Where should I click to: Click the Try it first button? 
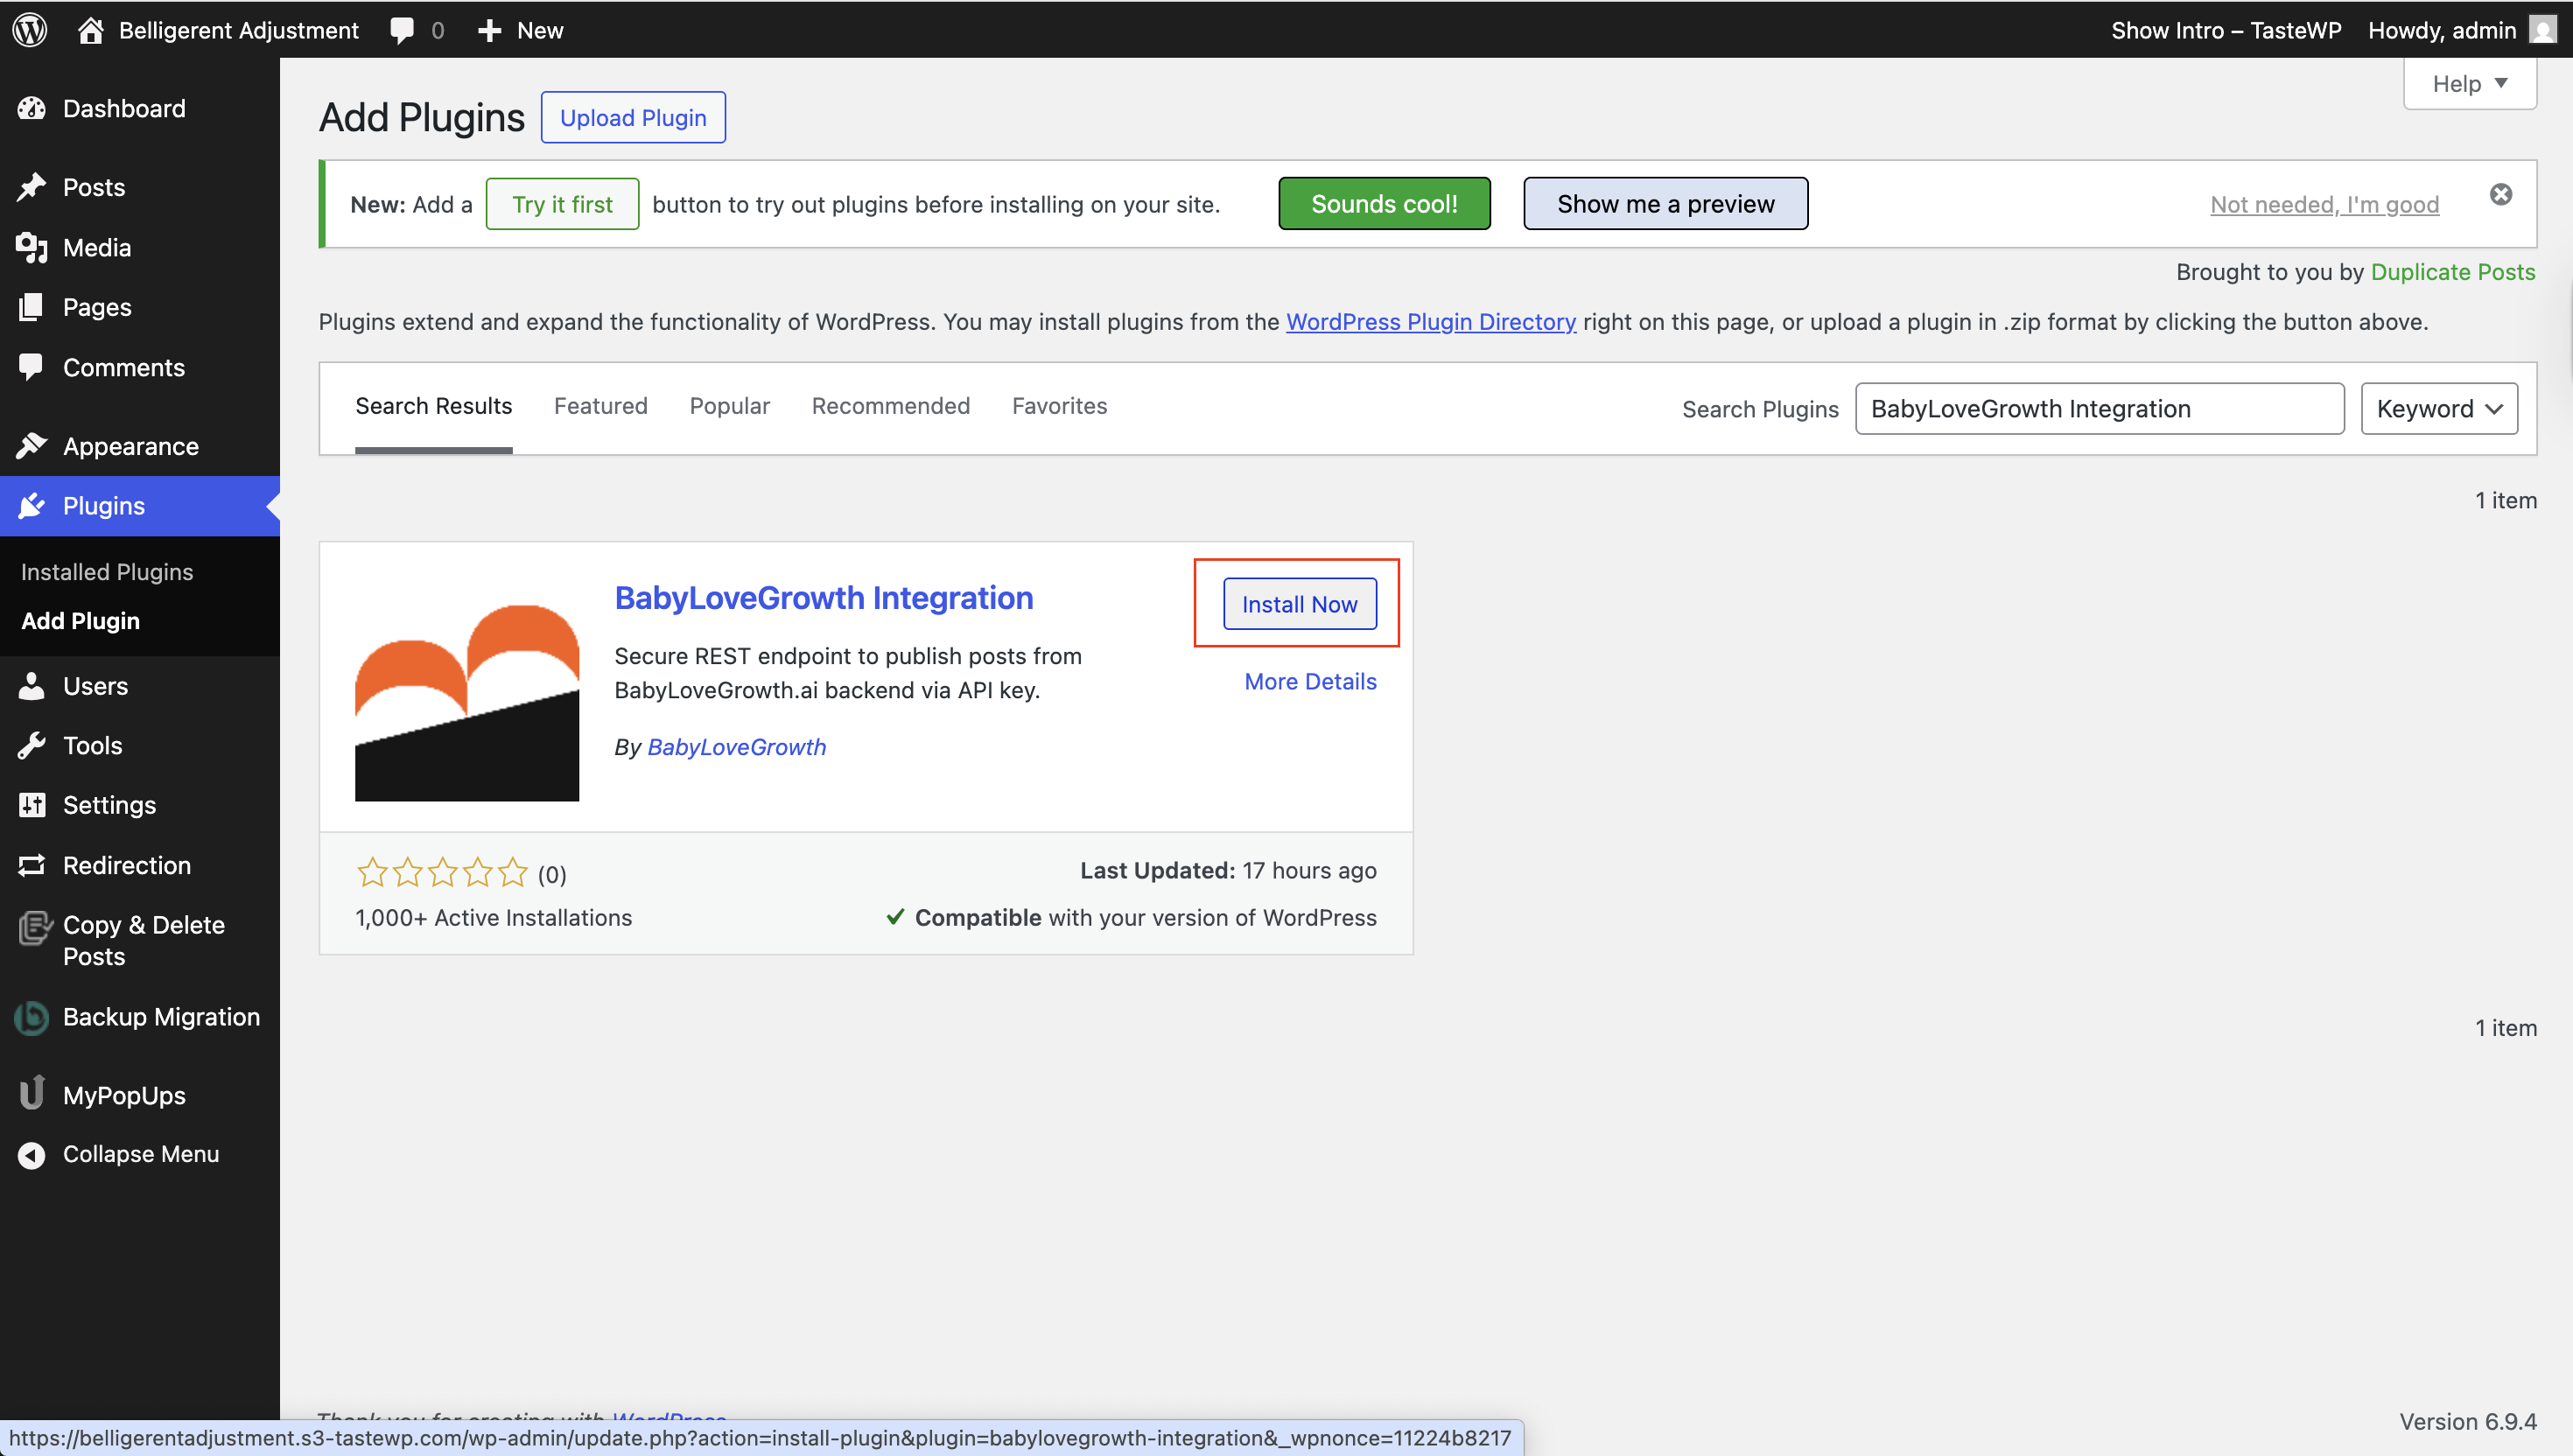[562, 204]
